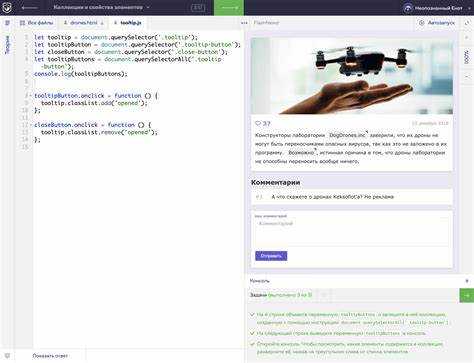
Task: Expand the Консоль panel with its arrow
Action: [467, 281]
